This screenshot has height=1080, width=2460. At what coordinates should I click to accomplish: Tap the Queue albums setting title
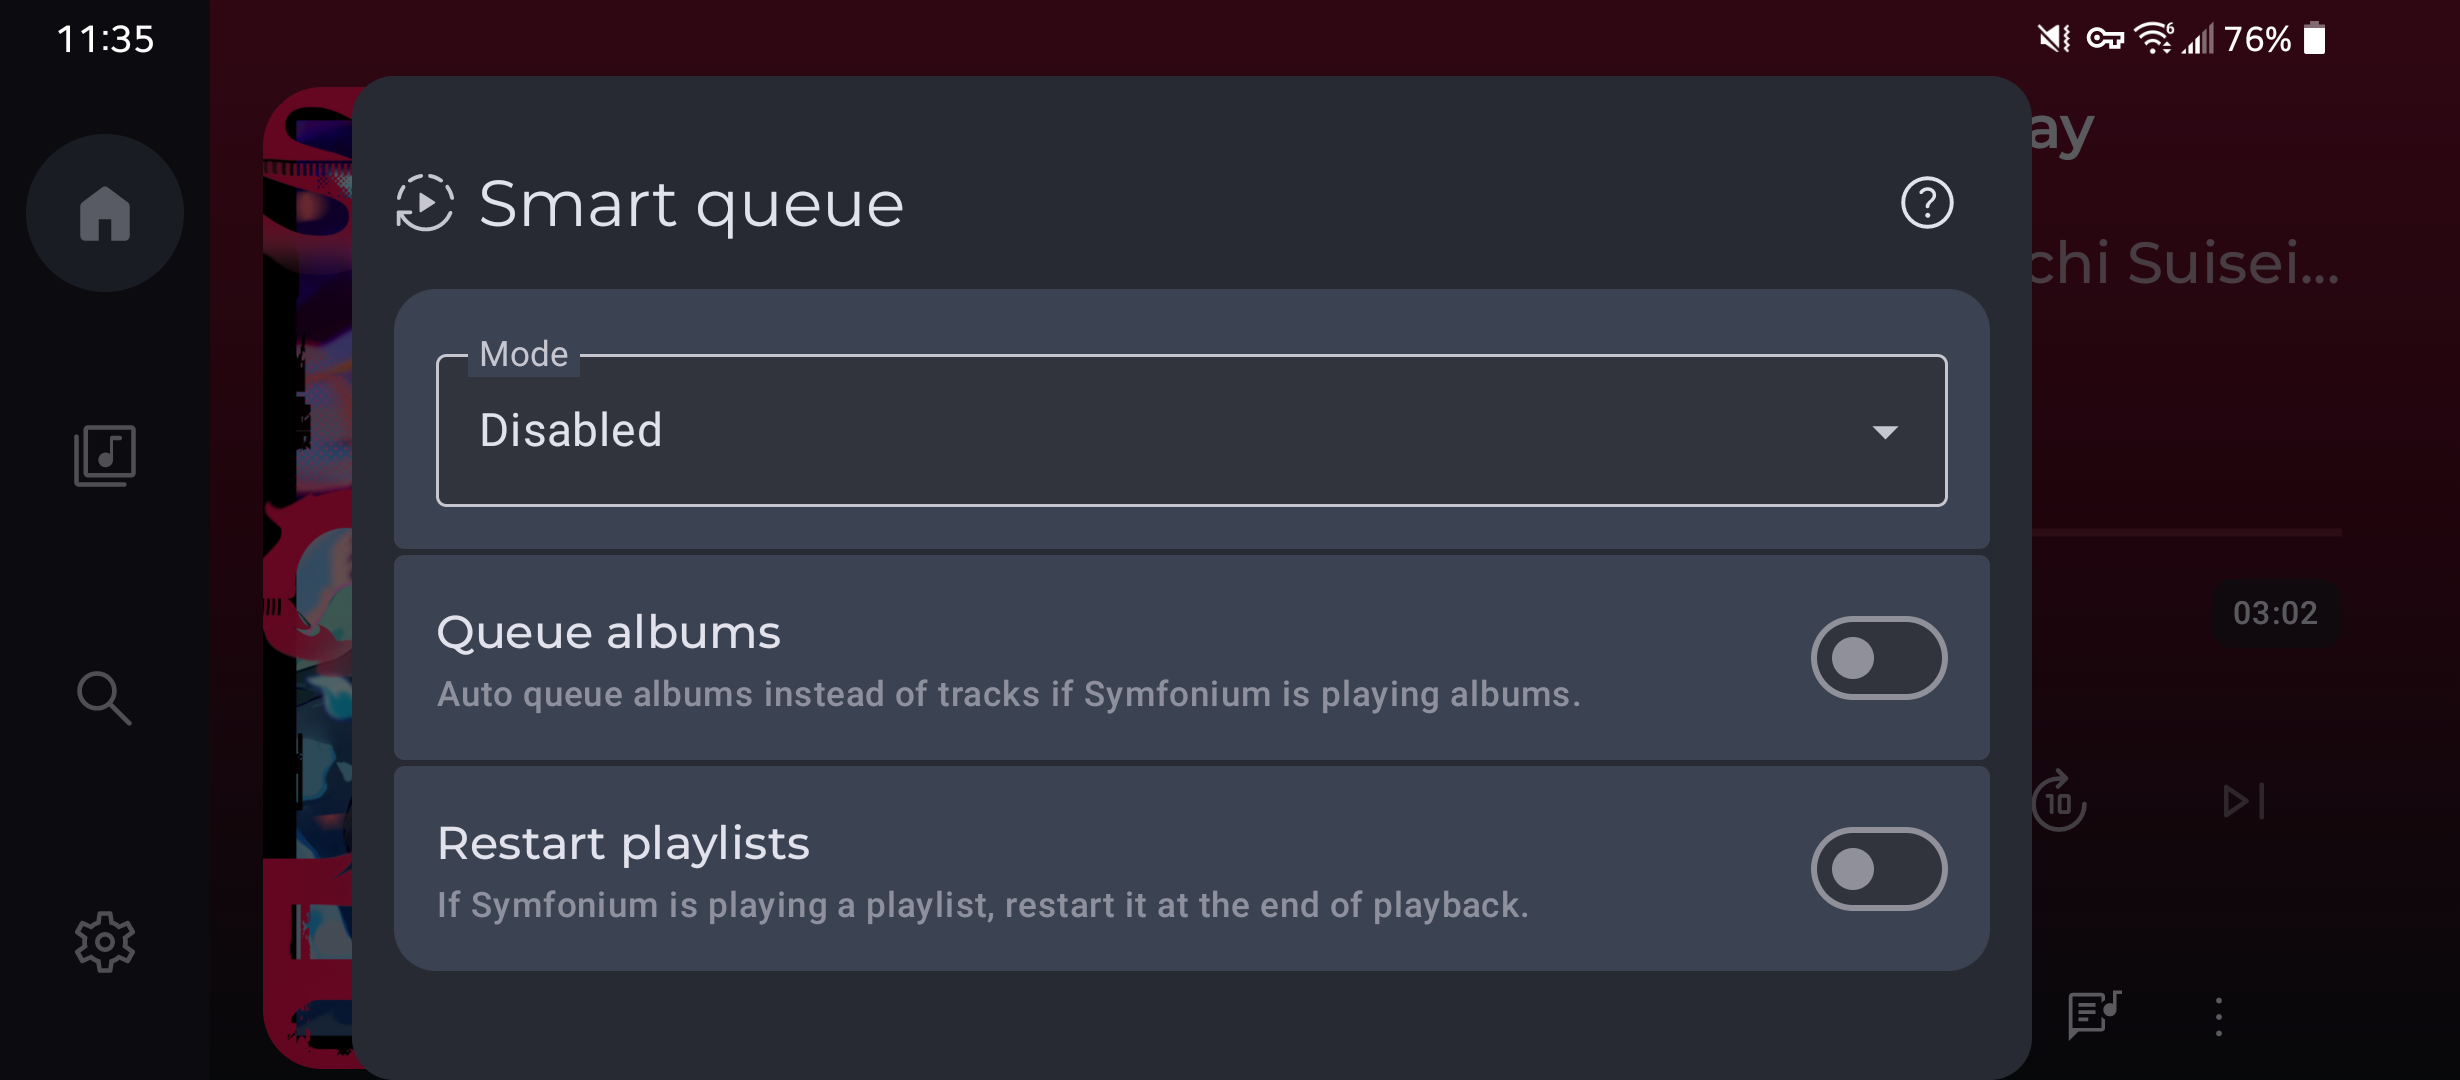(x=609, y=633)
